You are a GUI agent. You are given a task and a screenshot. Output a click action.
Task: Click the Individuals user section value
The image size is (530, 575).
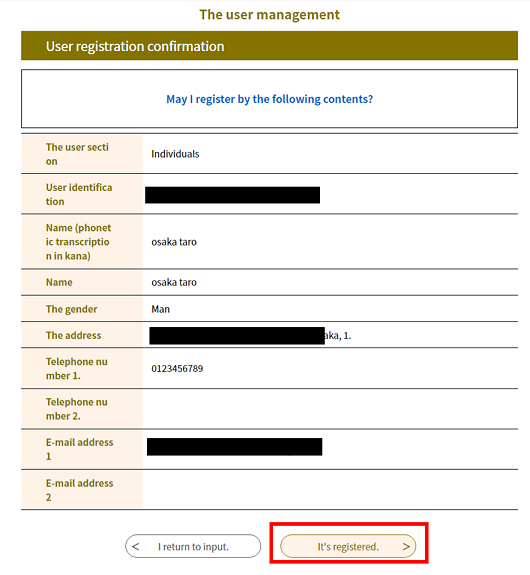(175, 154)
